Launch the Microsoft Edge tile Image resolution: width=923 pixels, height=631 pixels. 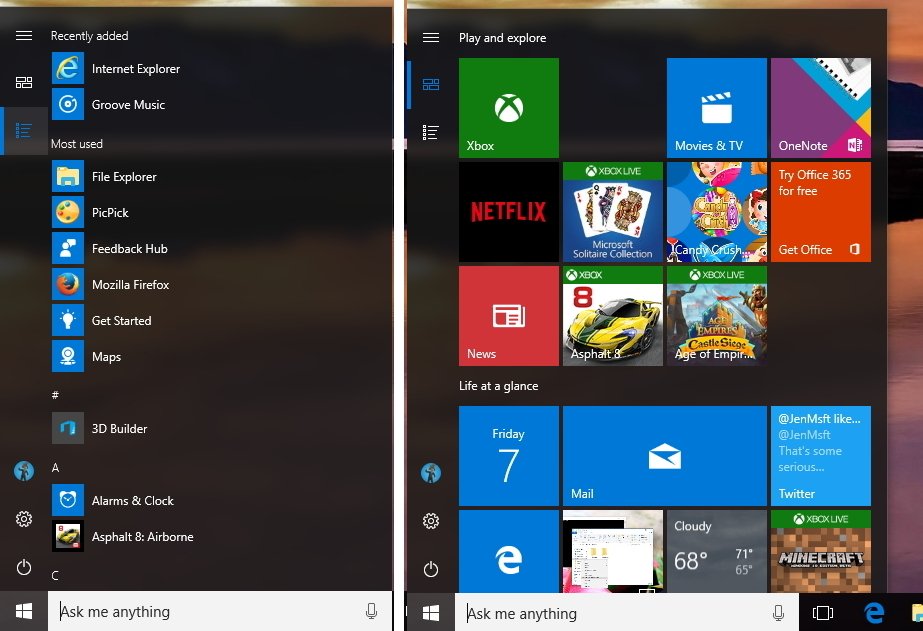click(x=509, y=552)
